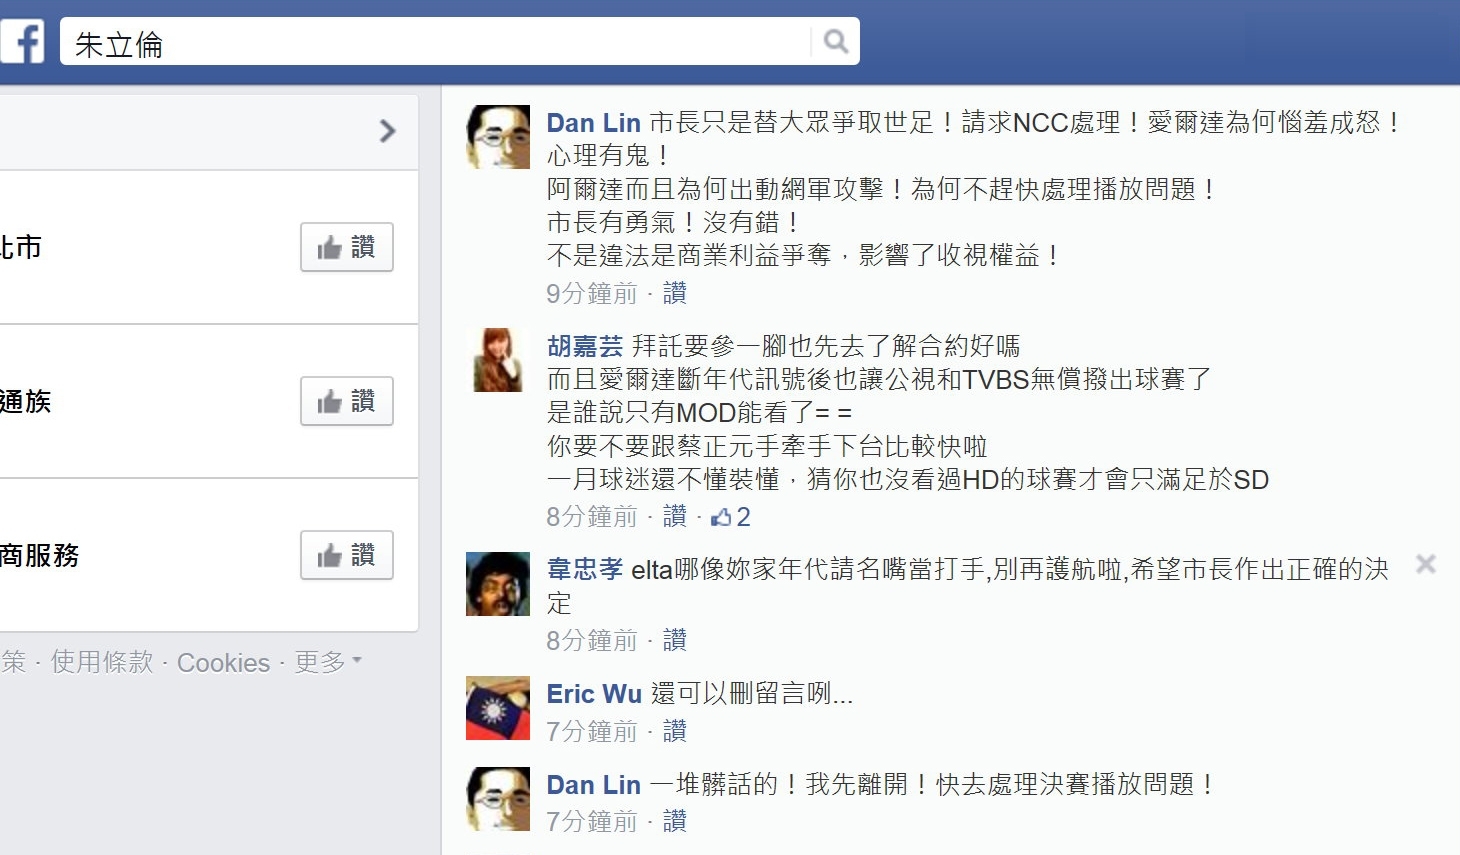View the thumbs-up count on 胡嘉芸's comment

click(731, 517)
